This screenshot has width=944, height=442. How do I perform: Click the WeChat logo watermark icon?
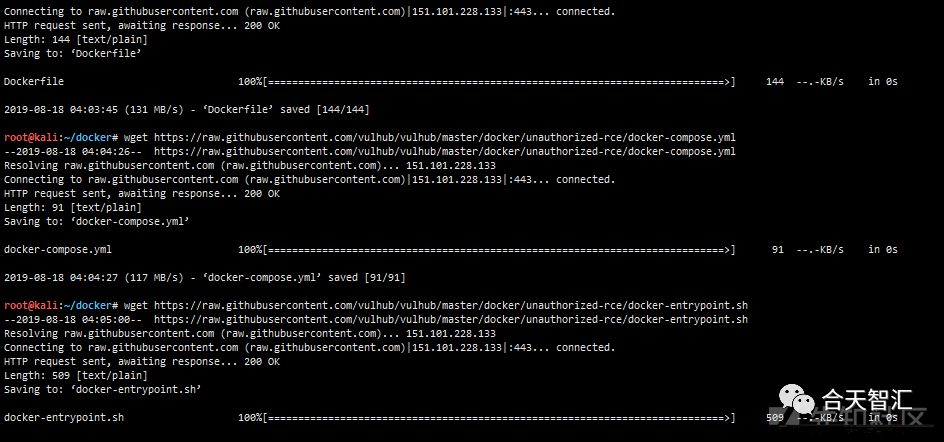(x=798, y=399)
